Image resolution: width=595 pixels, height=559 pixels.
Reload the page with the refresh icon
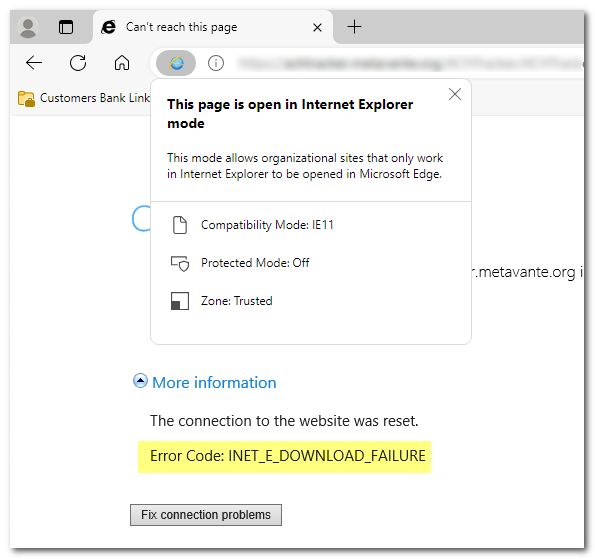point(78,63)
